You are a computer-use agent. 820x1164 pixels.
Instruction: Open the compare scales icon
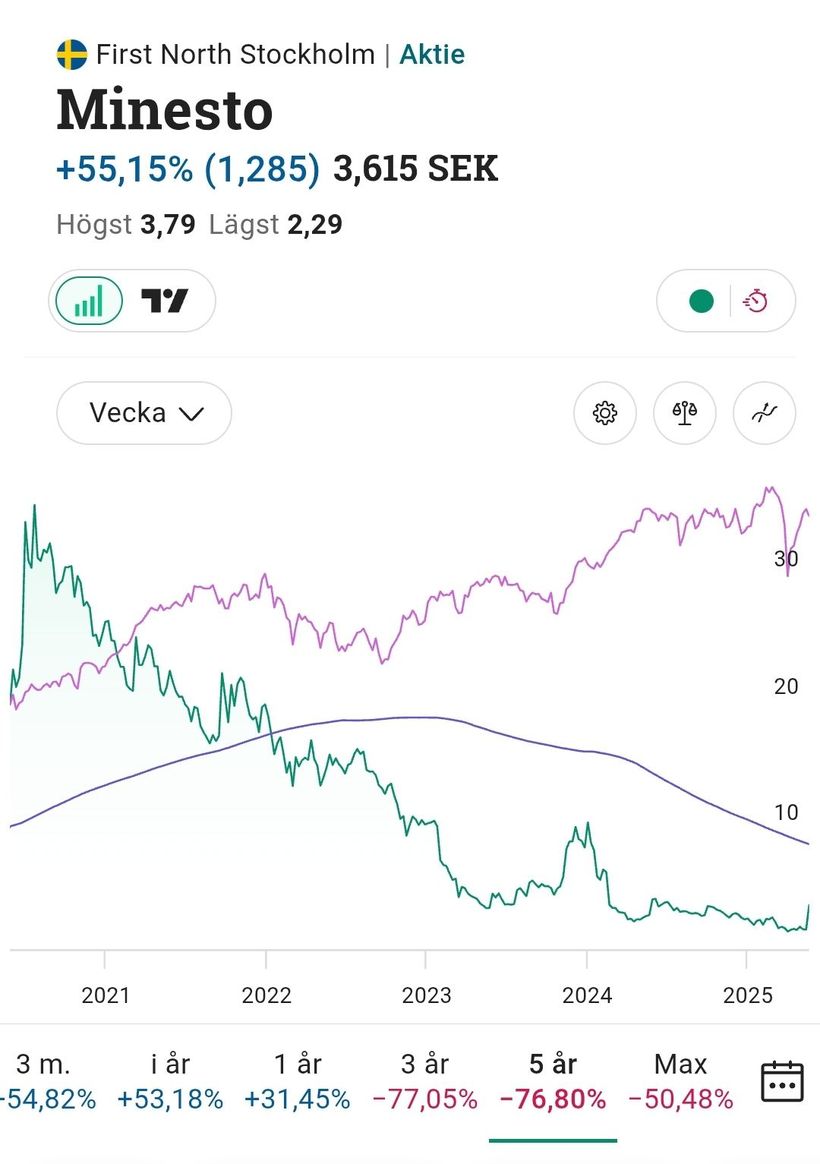point(685,412)
